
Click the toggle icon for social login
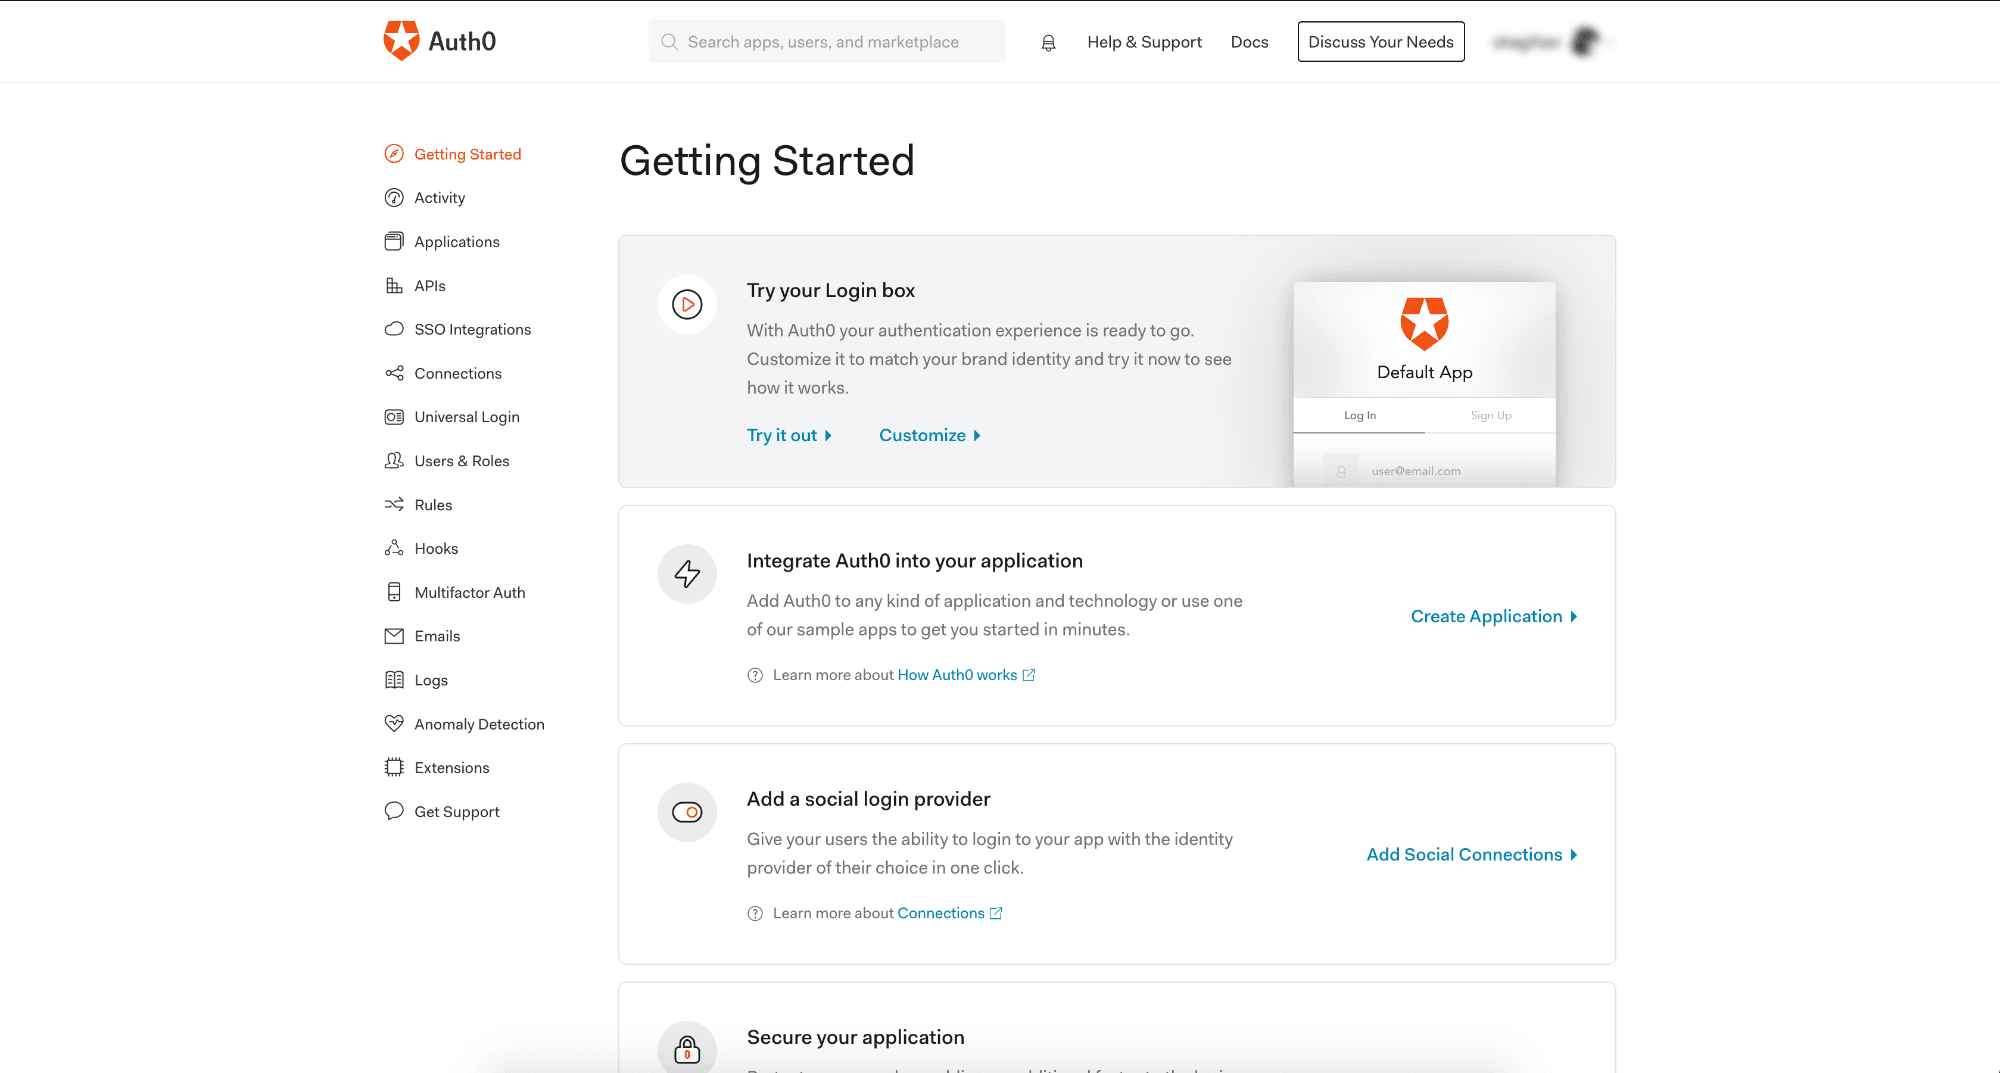pyautogui.click(x=687, y=812)
